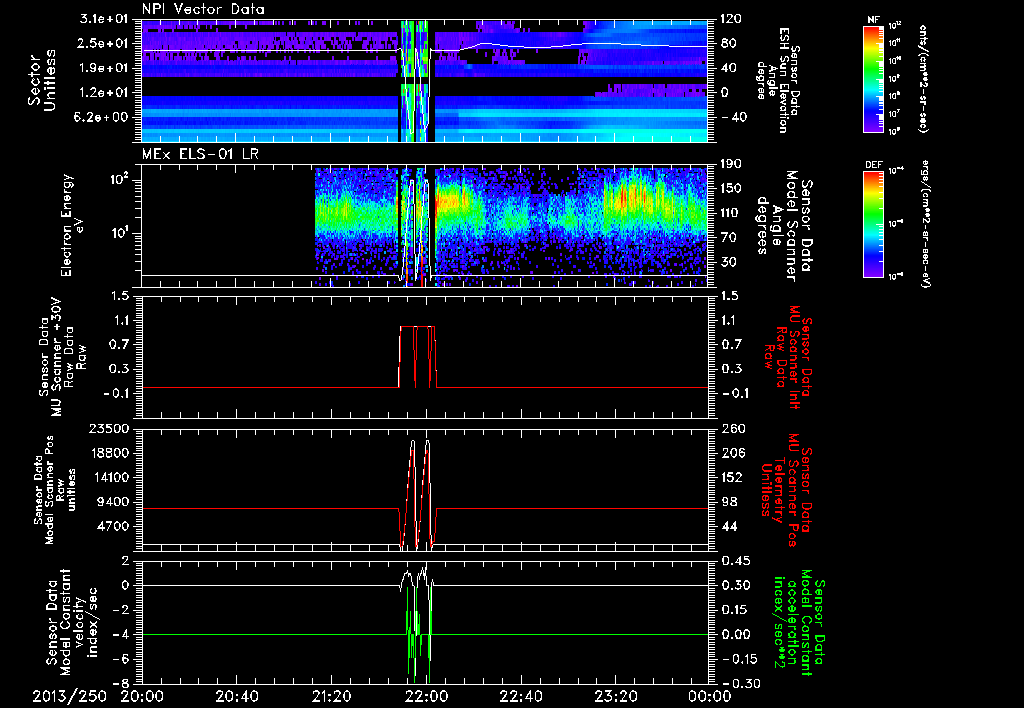Screen dimensions: 1024x708
Task: Click the 120 sun elevation tick value
Action: [730, 19]
